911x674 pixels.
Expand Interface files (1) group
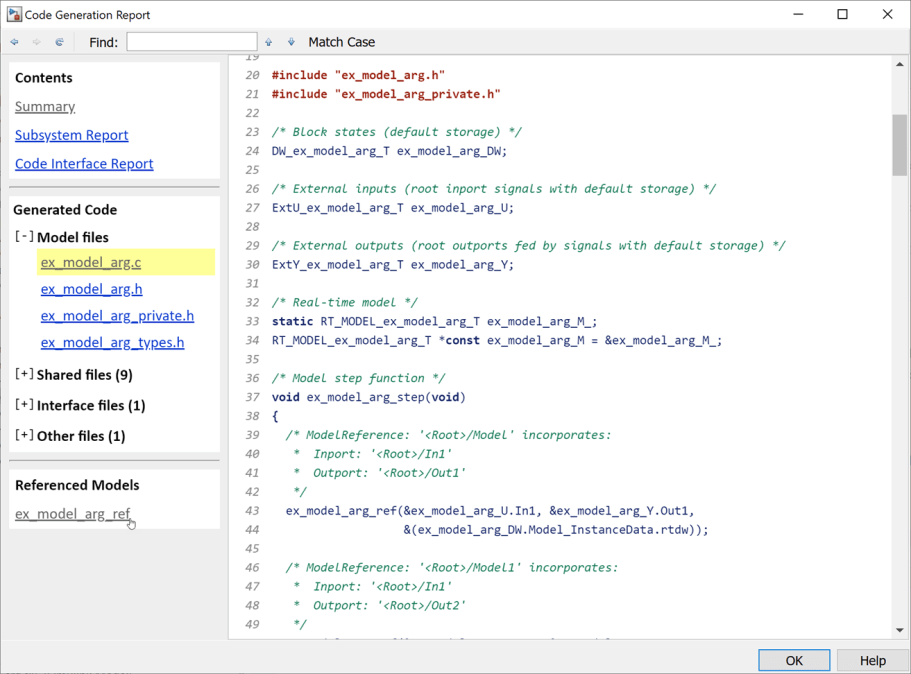24,405
